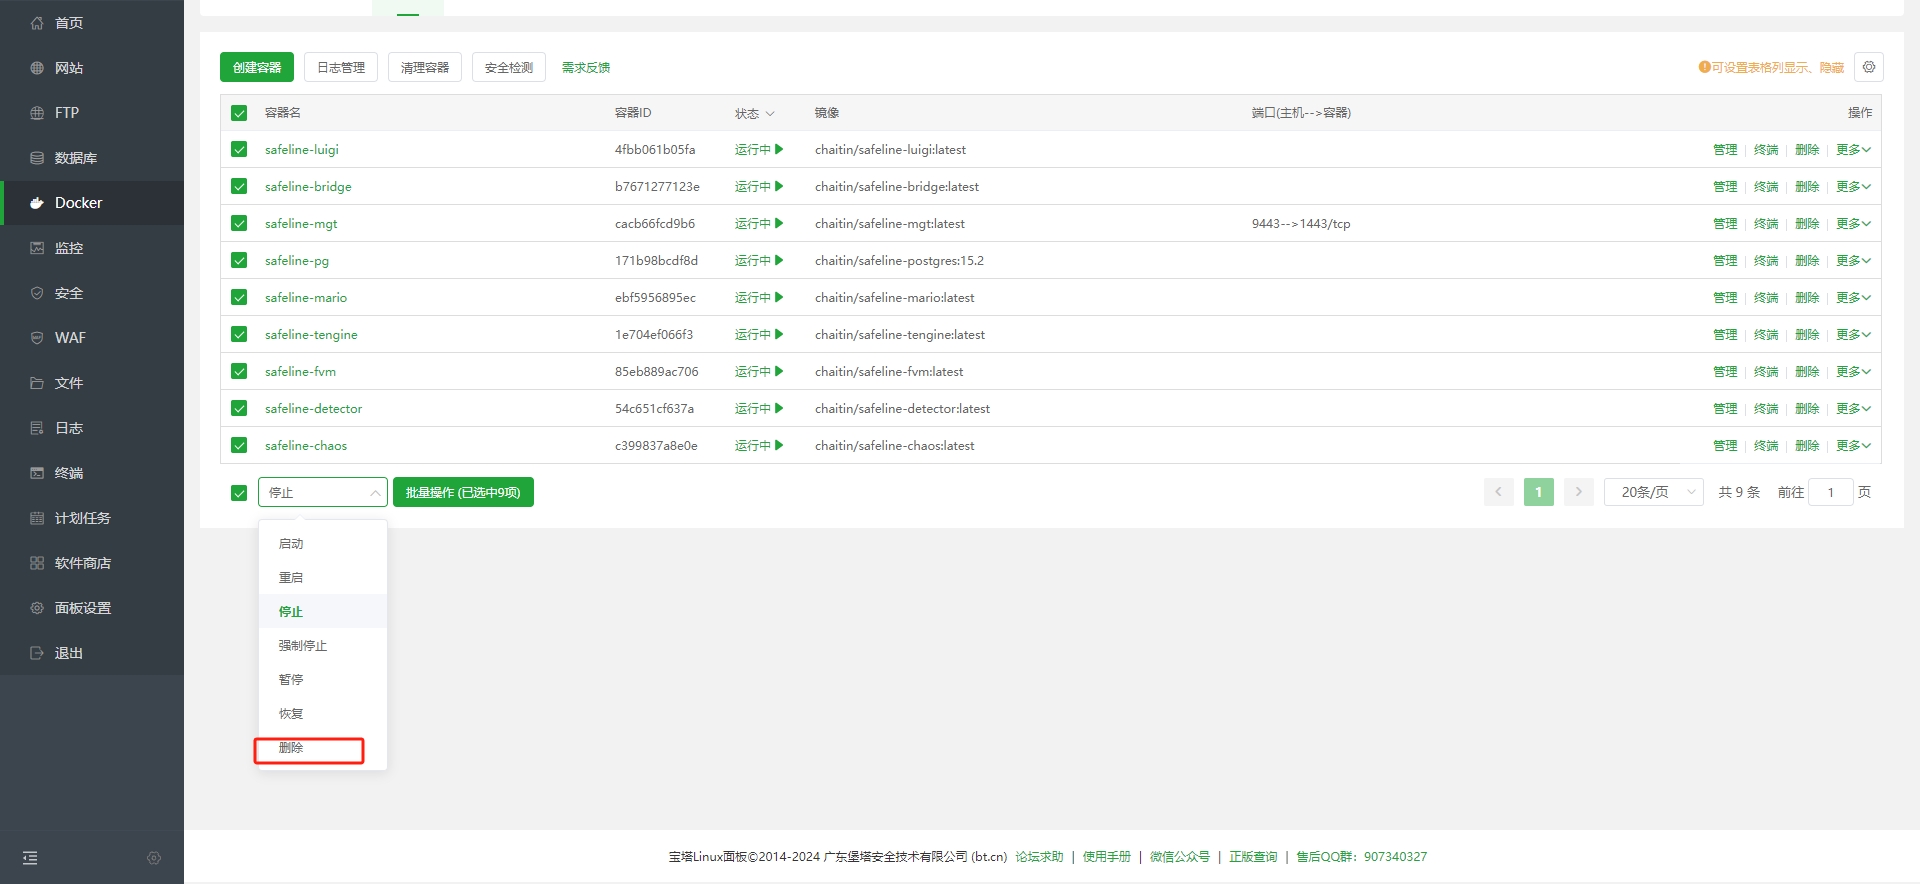The width and height of the screenshot is (1920, 884).
Task: Click the play status icon for safeline-chaos
Action: 779,445
